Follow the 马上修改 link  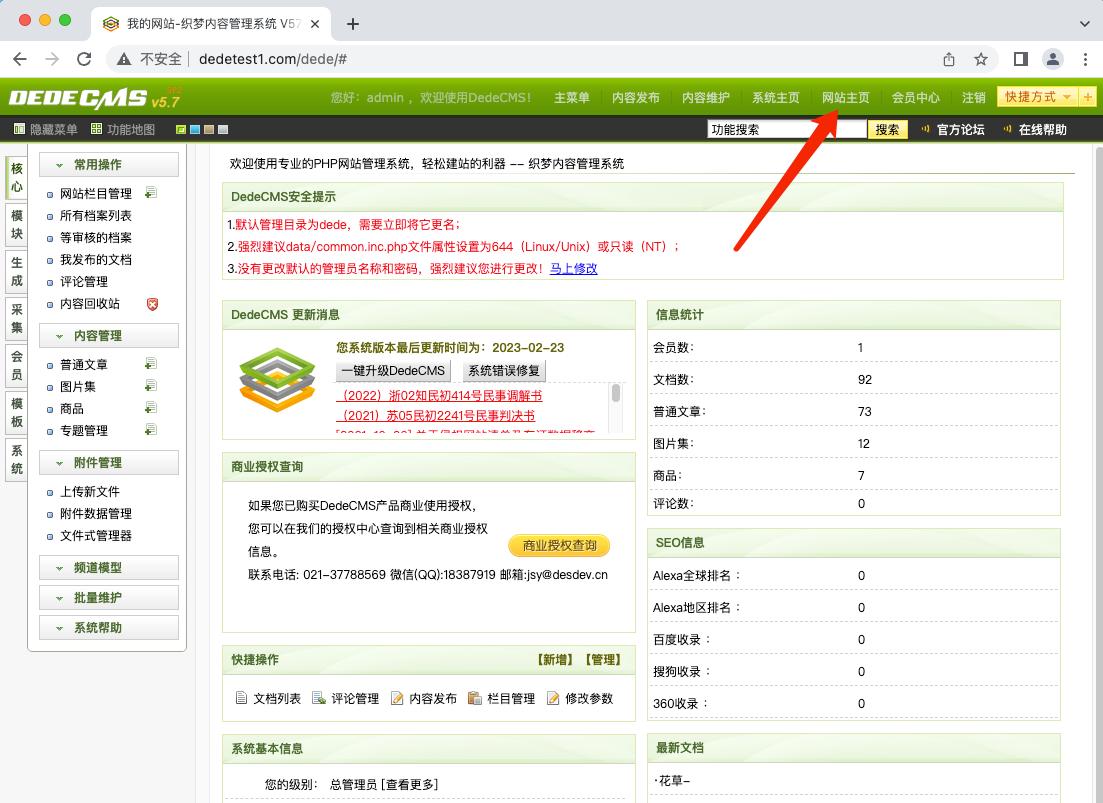[x=573, y=268]
